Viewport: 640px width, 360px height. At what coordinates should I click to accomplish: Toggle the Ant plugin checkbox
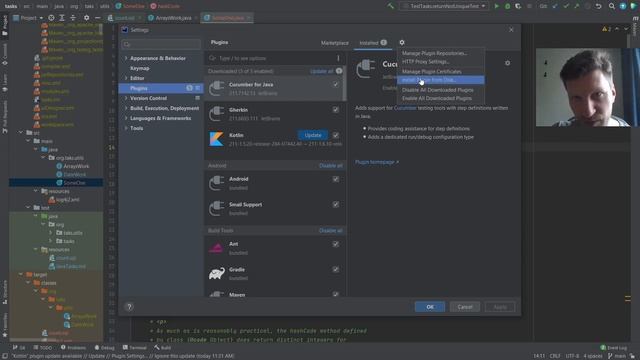tap(336, 244)
